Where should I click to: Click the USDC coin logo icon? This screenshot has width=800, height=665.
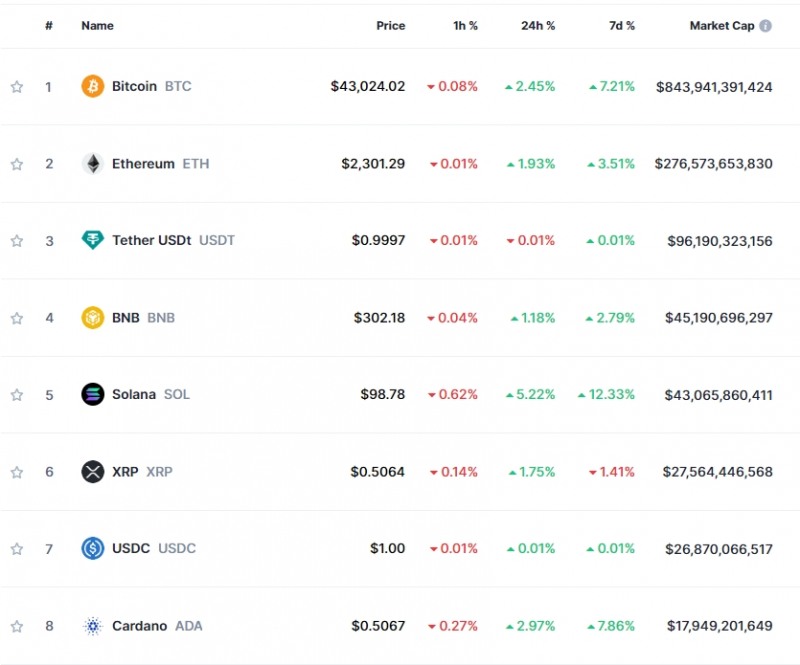coord(93,548)
